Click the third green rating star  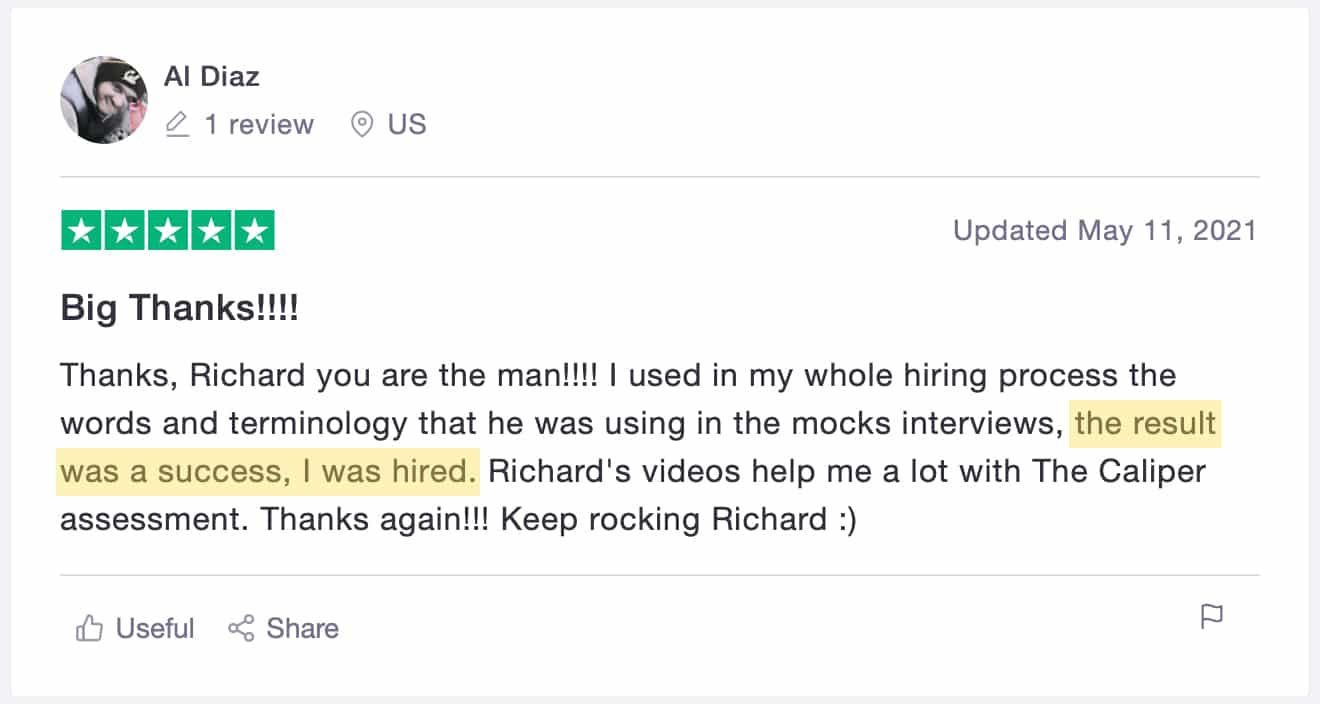(x=167, y=231)
